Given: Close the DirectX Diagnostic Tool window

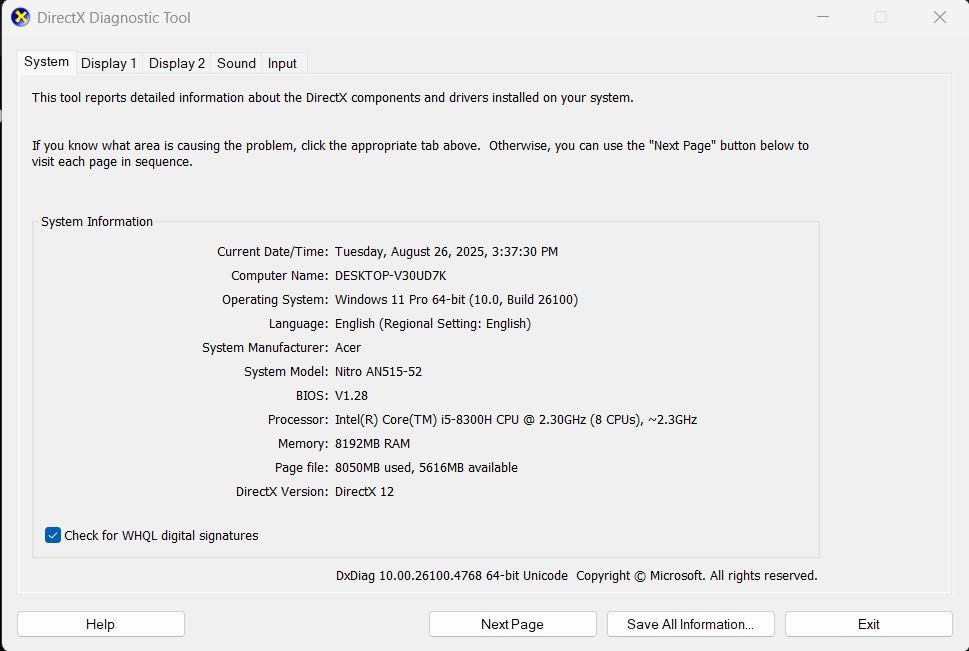Looking at the screenshot, I should click(939, 17).
